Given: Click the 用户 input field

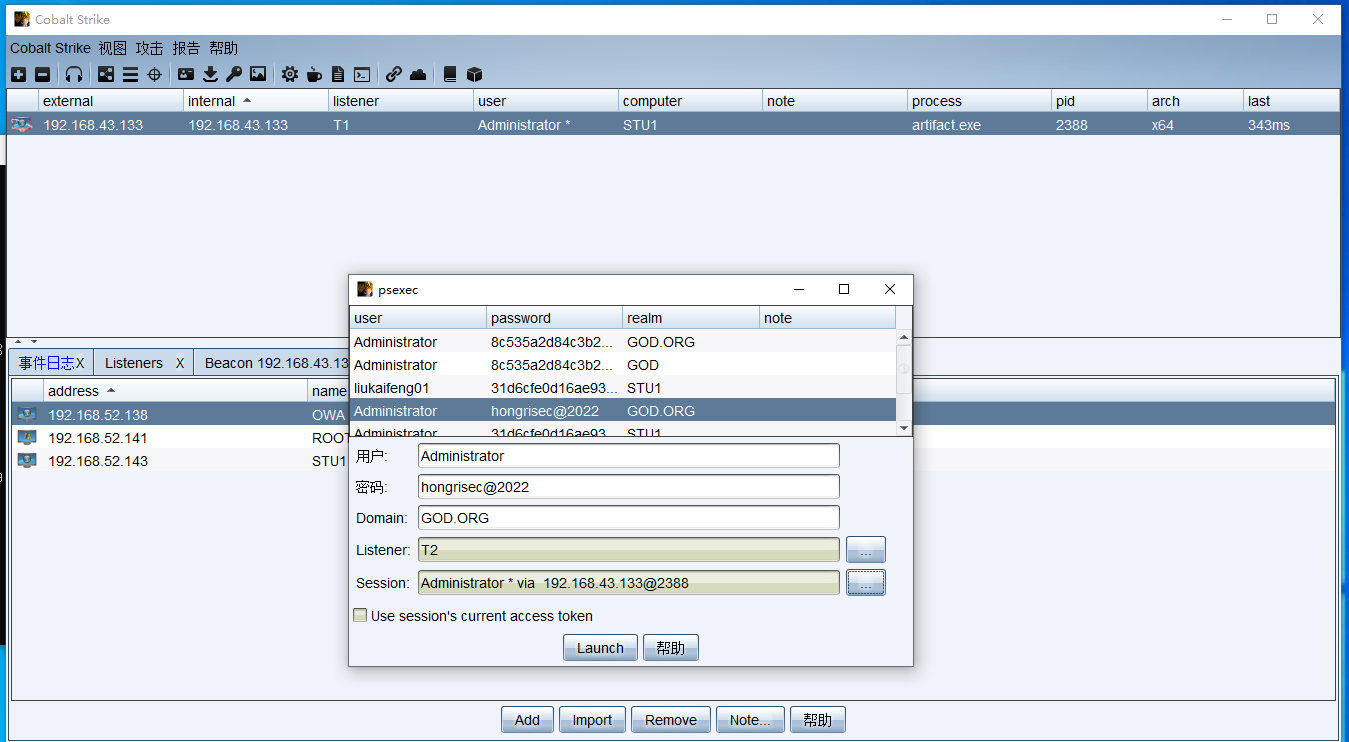Looking at the screenshot, I should coord(629,456).
